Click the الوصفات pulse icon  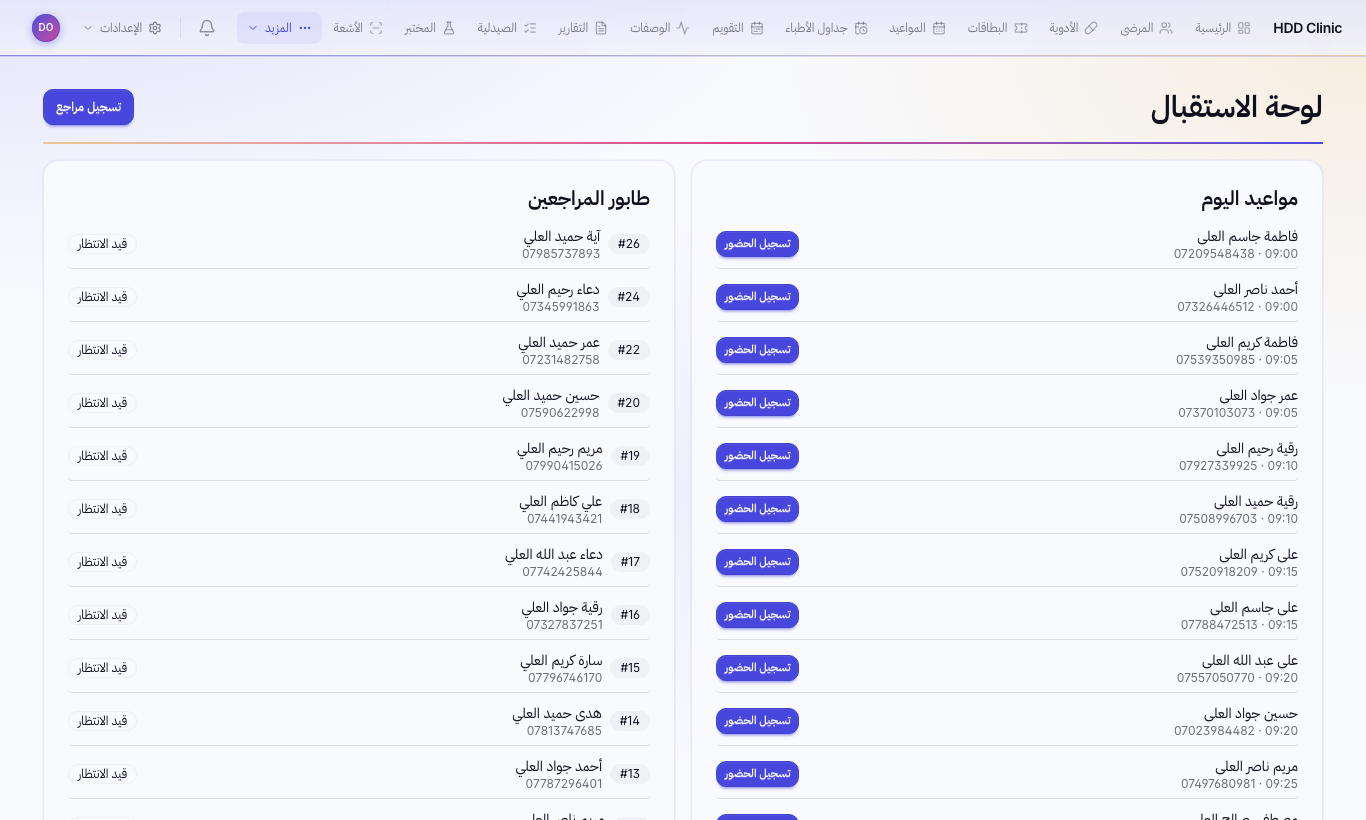683,28
